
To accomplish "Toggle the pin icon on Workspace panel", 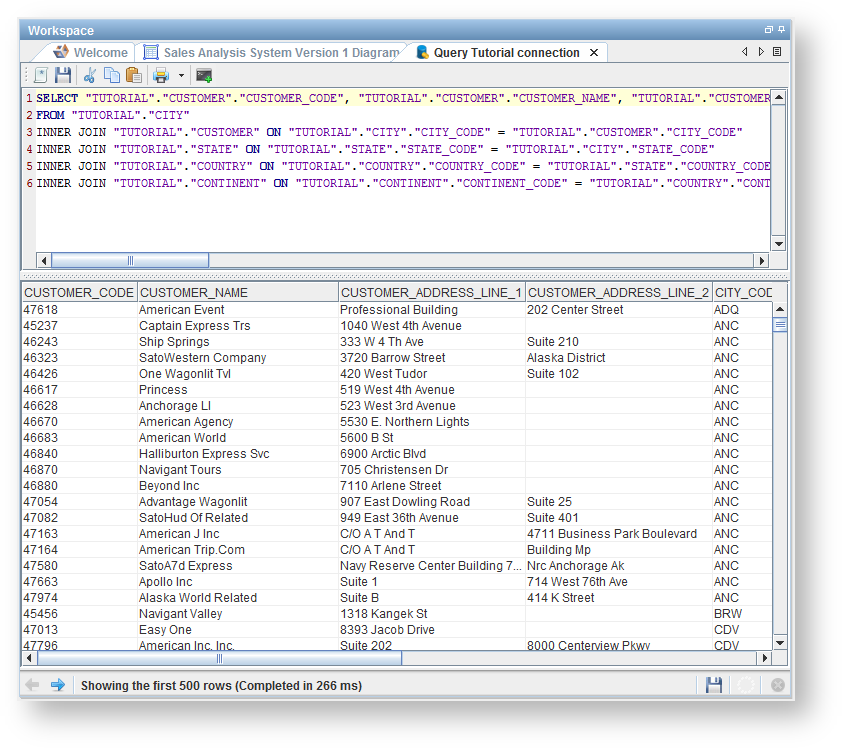I will pos(781,30).
